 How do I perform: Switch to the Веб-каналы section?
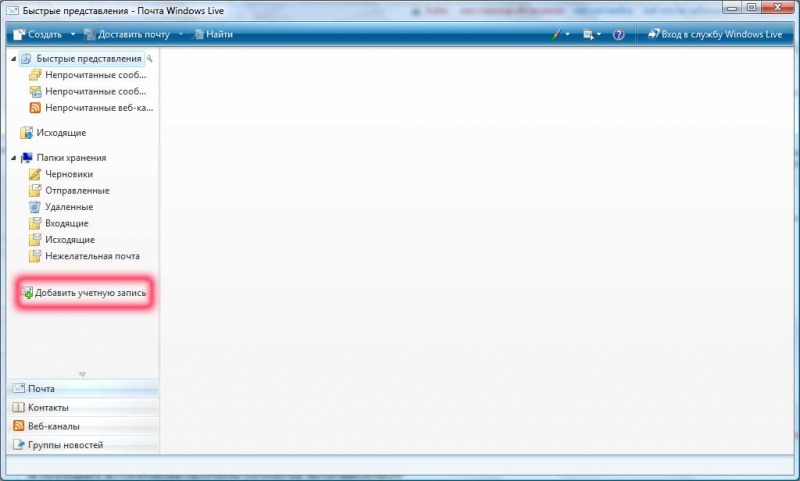click(x=54, y=426)
